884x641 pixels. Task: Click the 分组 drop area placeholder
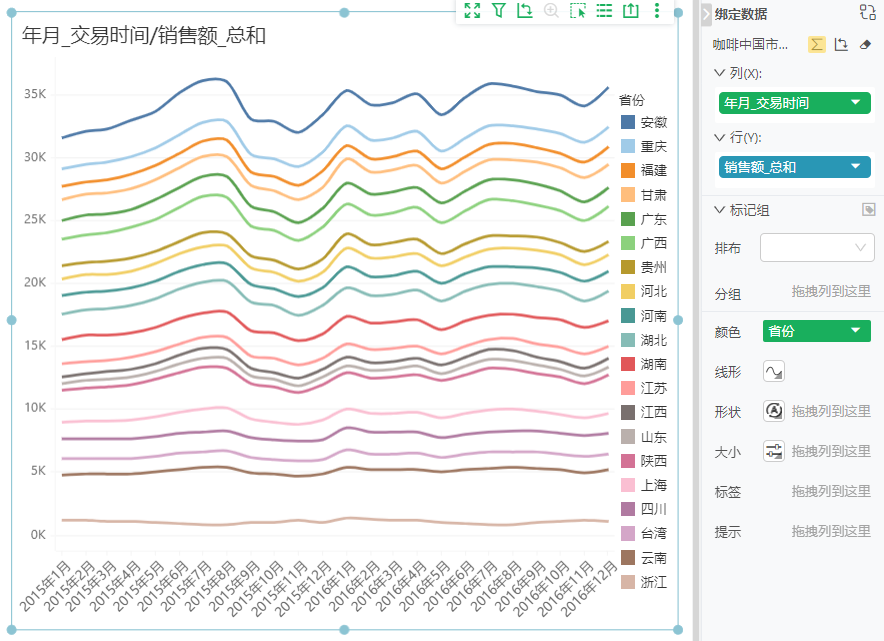[831, 291]
